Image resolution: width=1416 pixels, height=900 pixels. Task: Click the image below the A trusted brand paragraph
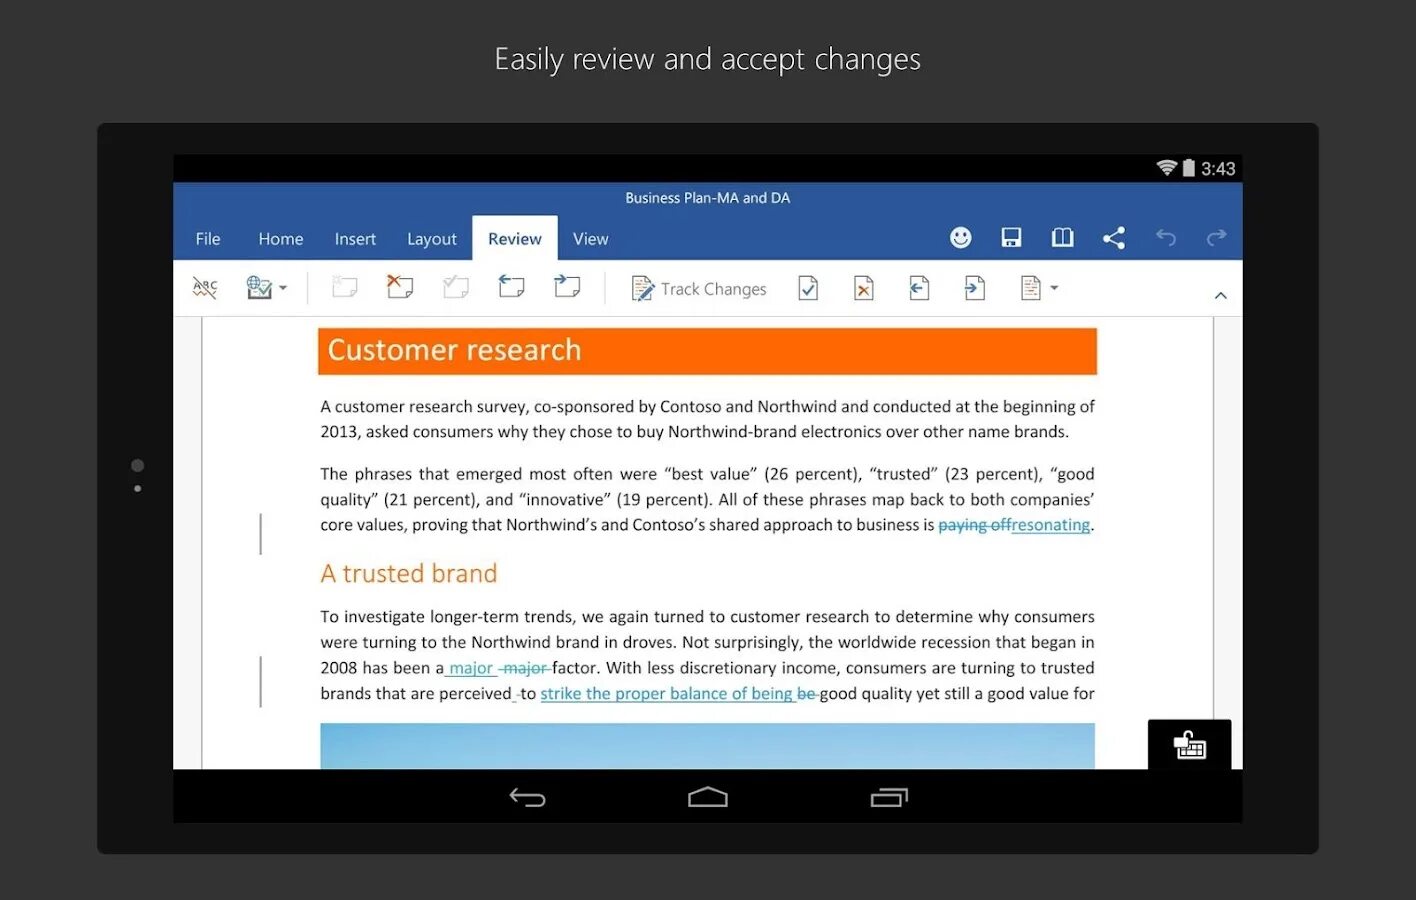pyautogui.click(x=707, y=746)
